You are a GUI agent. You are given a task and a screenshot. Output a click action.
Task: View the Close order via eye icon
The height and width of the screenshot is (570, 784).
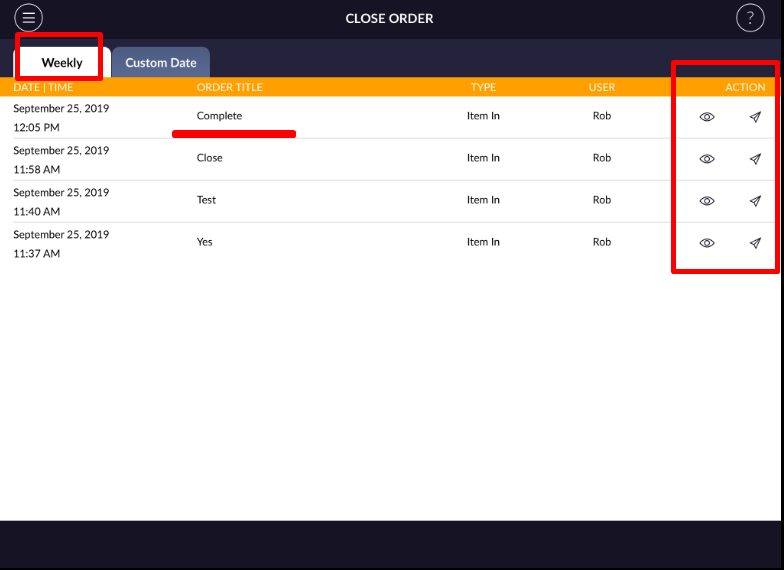(x=707, y=159)
